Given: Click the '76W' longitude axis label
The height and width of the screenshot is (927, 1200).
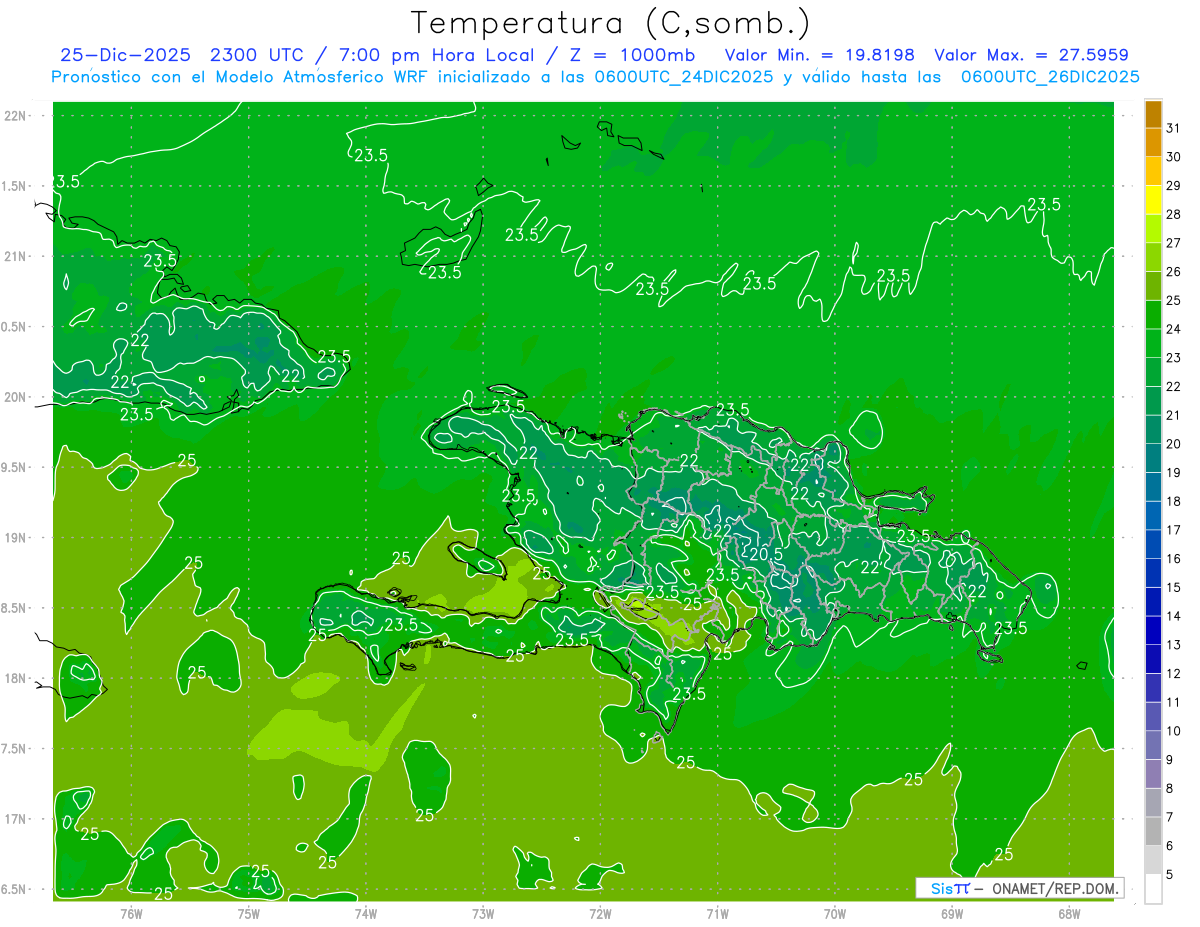Looking at the screenshot, I should click(131, 913).
